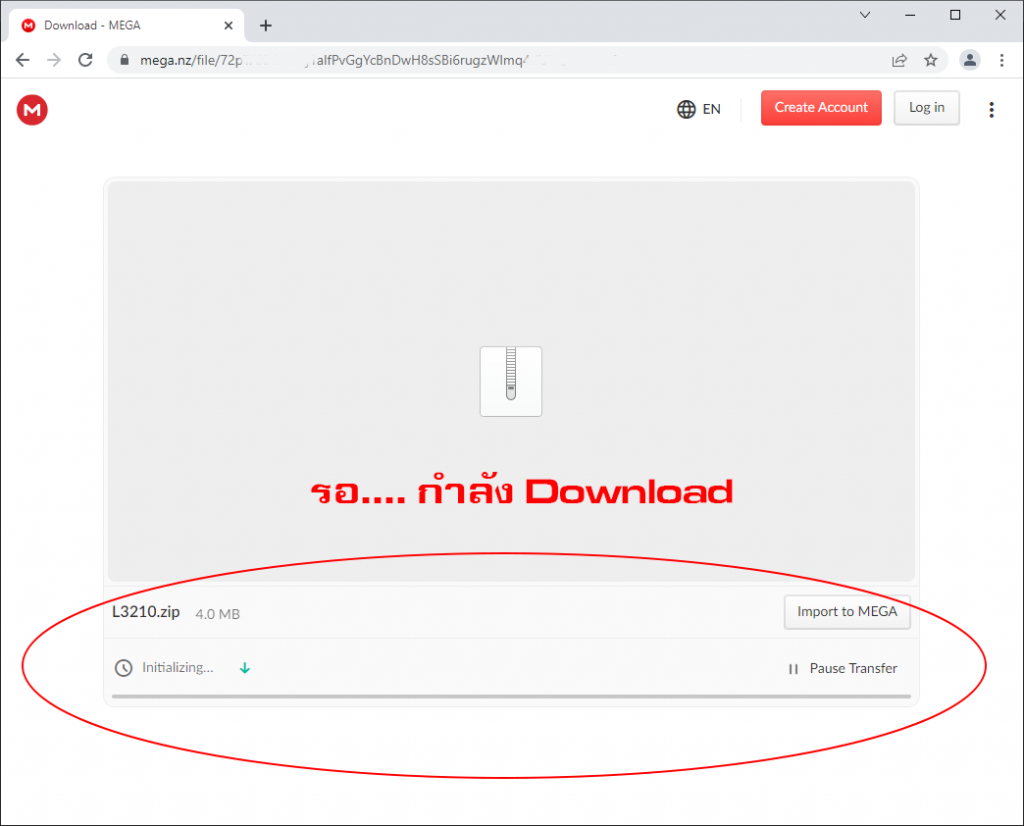
Task: Open the three-dot page menu
Action: click(991, 109)
